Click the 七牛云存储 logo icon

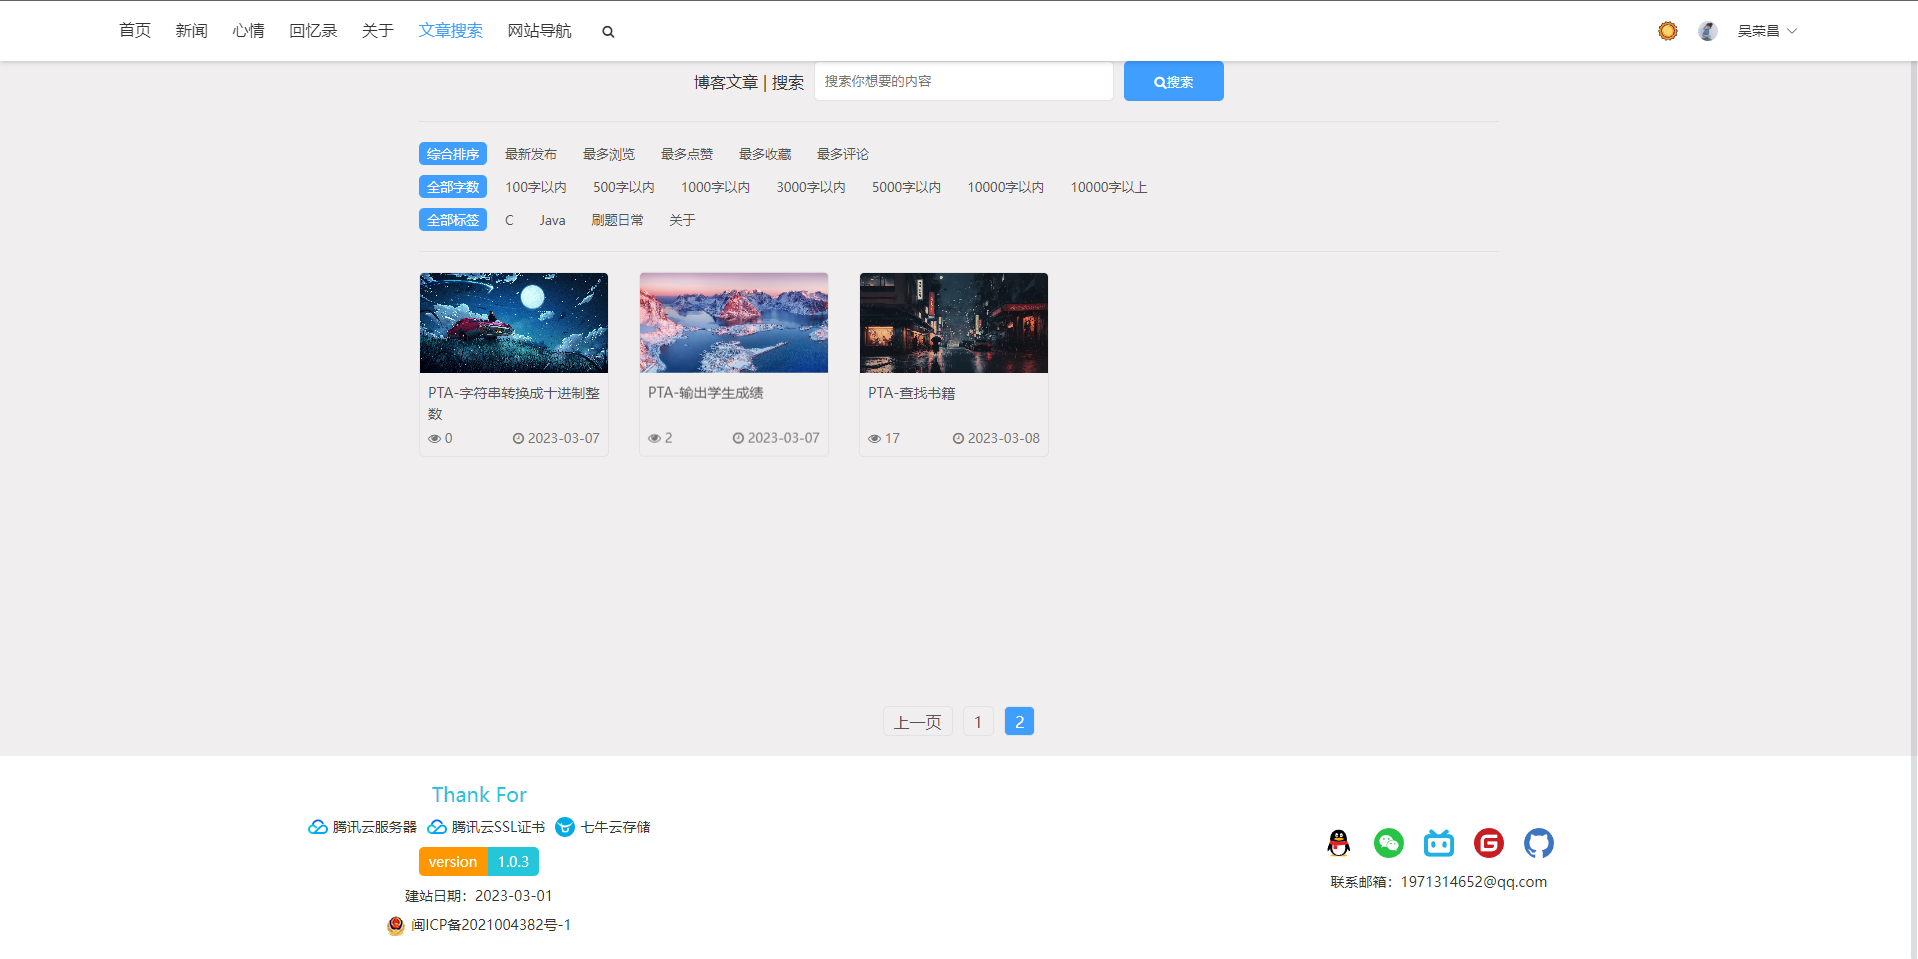pos(565,827)
